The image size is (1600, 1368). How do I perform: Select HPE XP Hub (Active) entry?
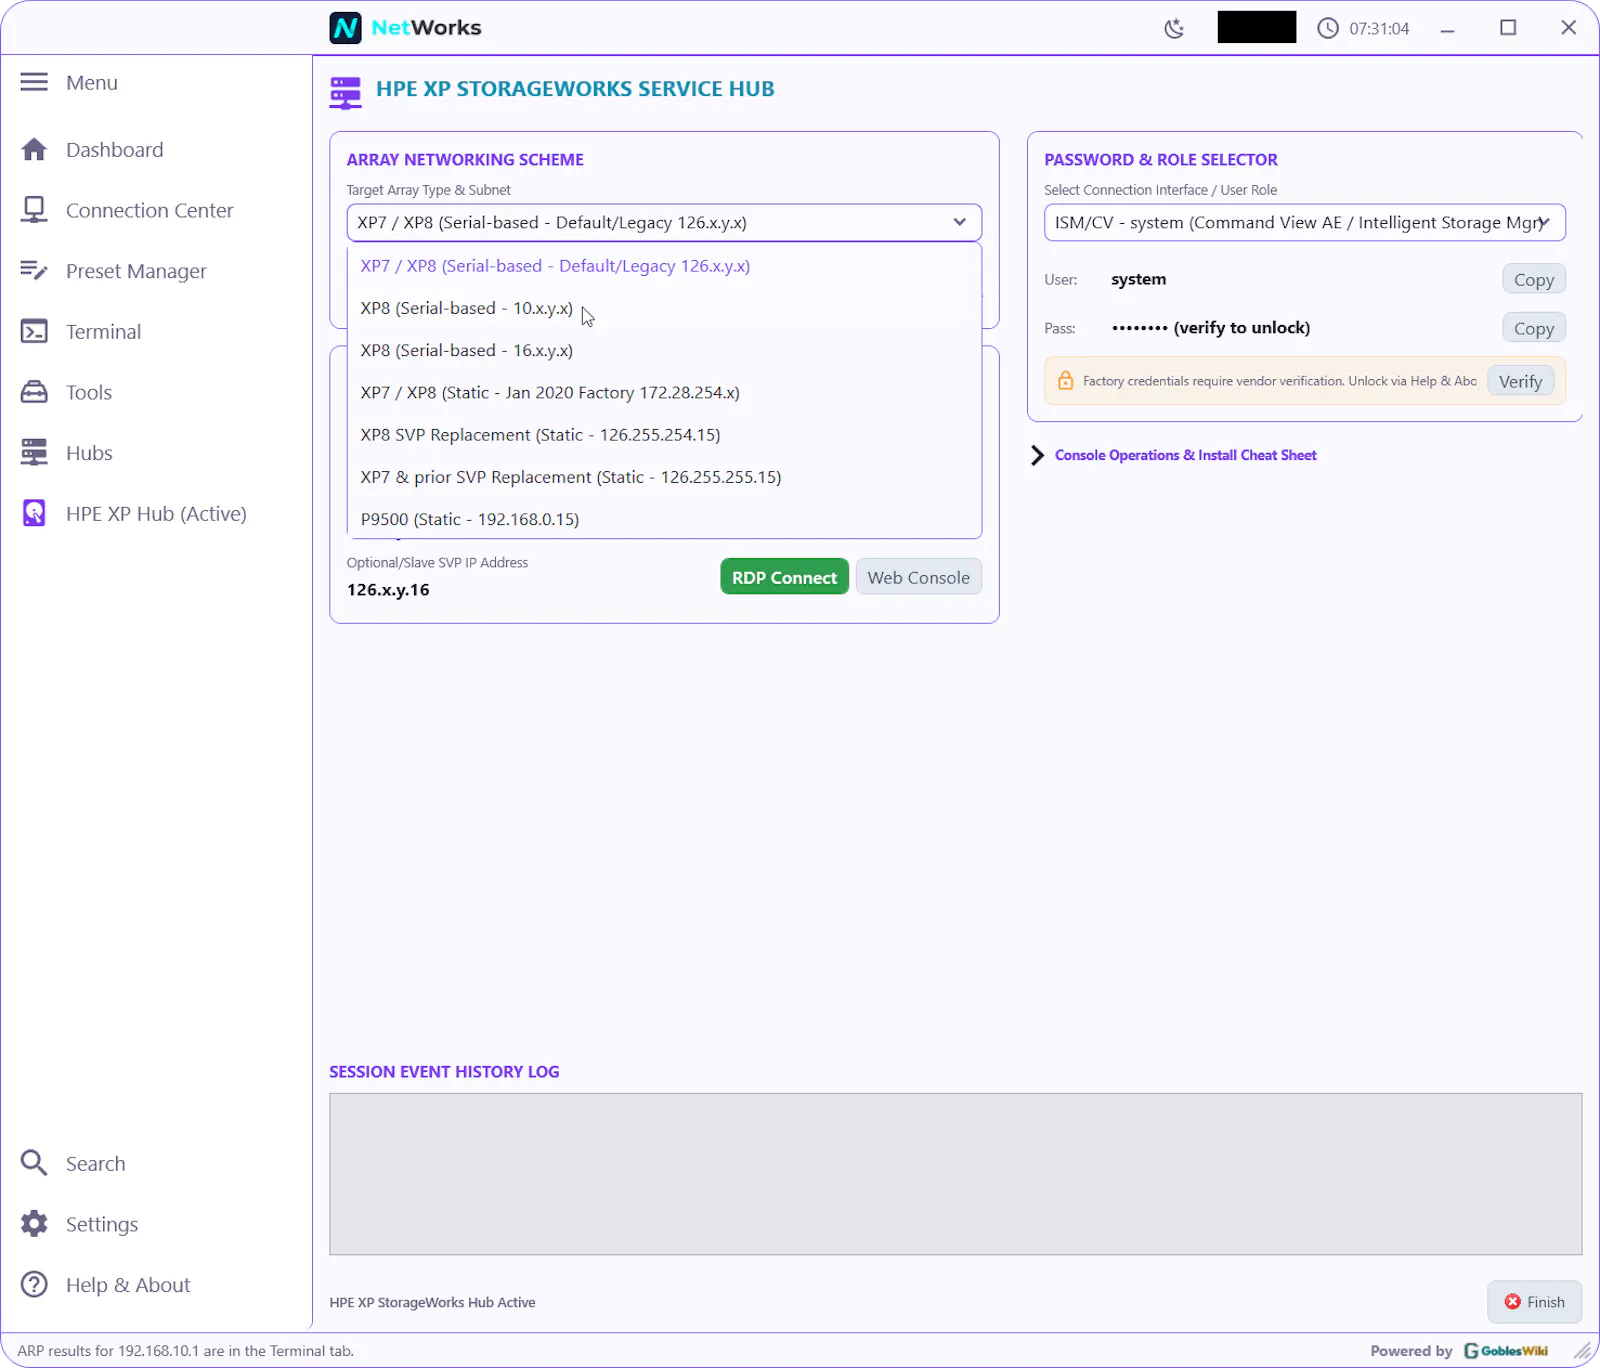[x=156, y=513]
